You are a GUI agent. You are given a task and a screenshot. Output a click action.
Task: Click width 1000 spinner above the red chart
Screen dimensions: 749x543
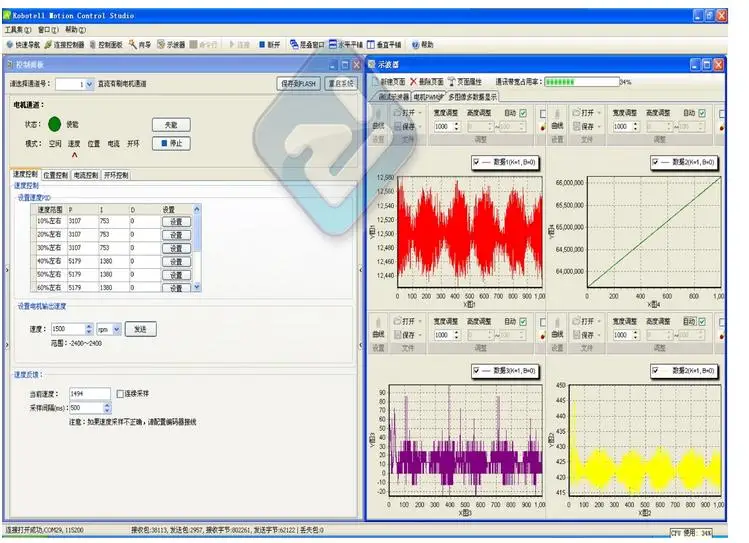[457, 127]
